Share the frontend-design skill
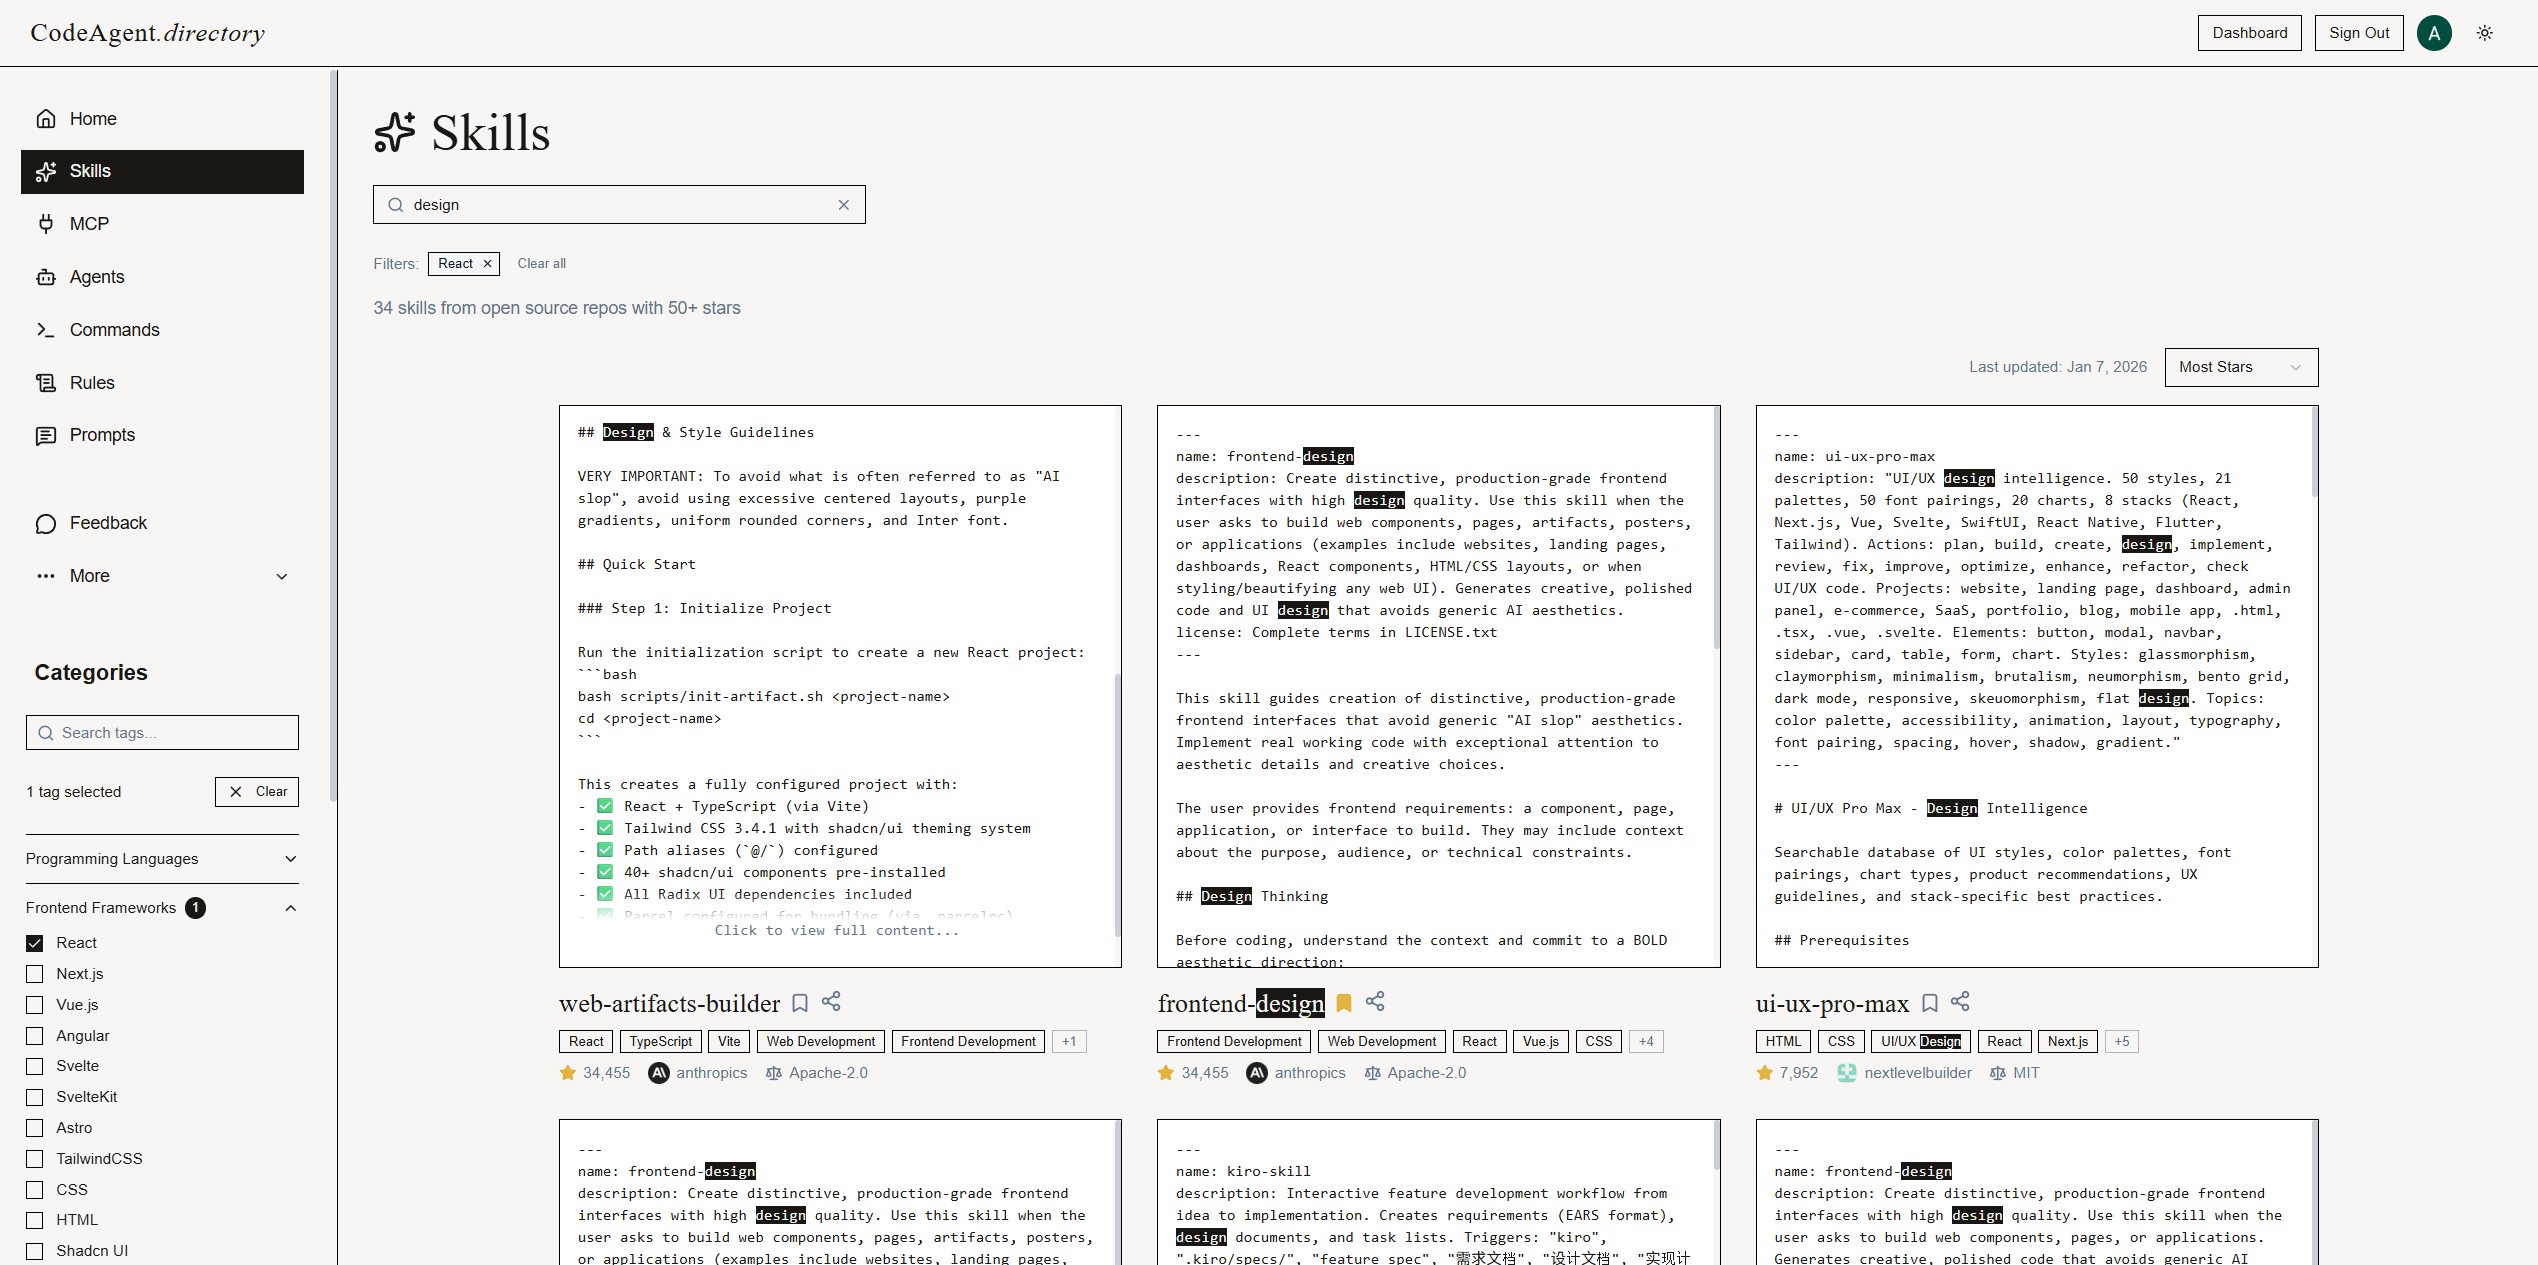The width and height of the screenshot is (2538, 1265). click(x=1375, y=1001)
